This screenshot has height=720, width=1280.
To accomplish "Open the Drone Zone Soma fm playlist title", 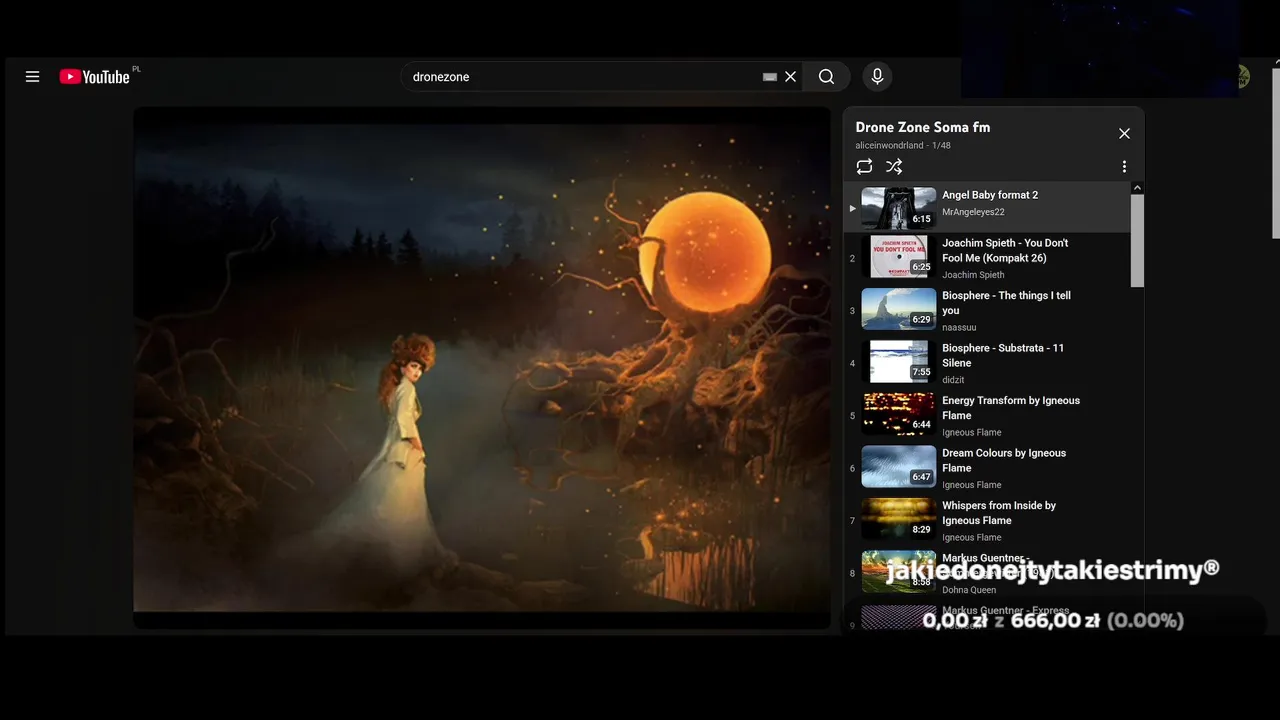I will [923, 127].
